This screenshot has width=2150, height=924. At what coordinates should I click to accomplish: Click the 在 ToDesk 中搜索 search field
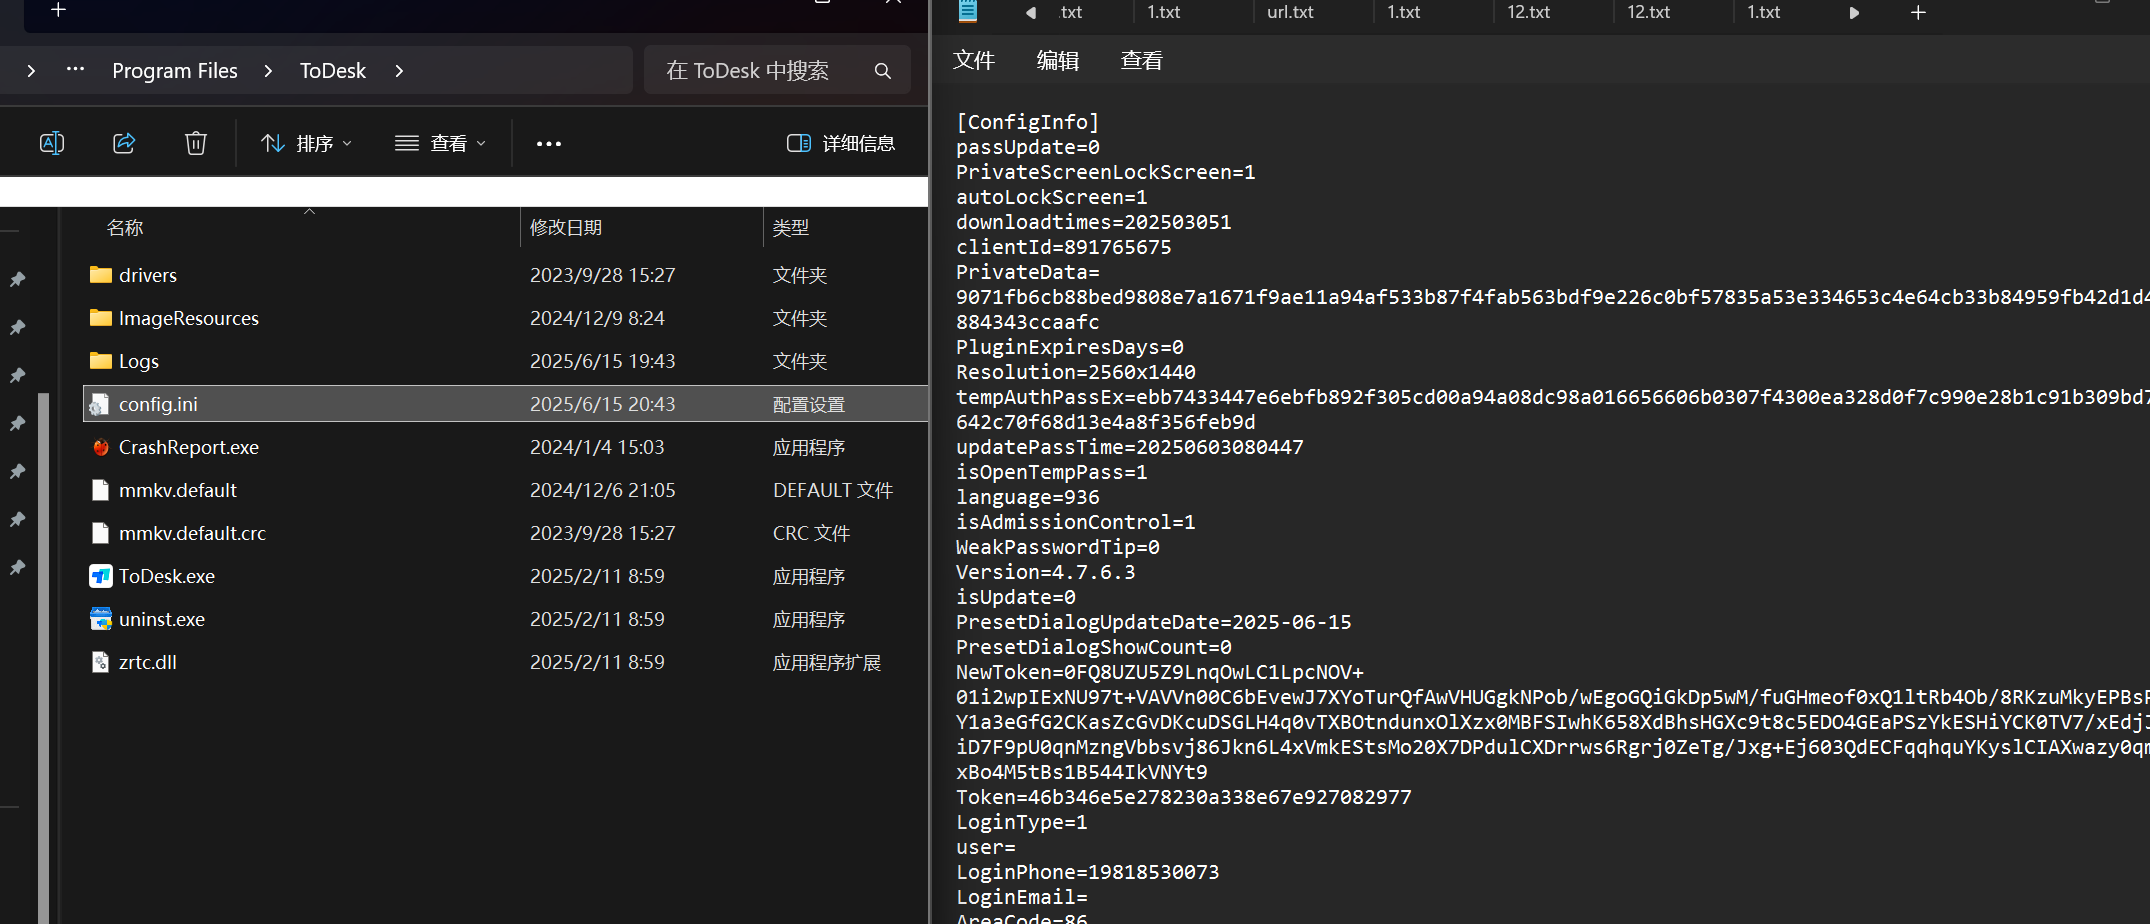coord(760,71)
